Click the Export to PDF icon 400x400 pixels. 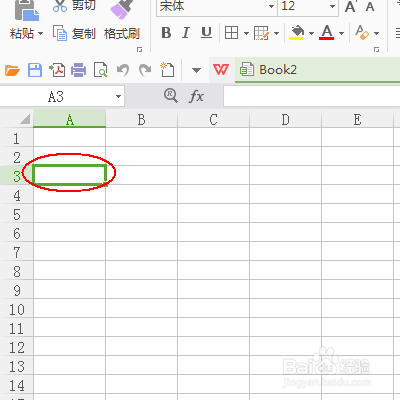57,70
